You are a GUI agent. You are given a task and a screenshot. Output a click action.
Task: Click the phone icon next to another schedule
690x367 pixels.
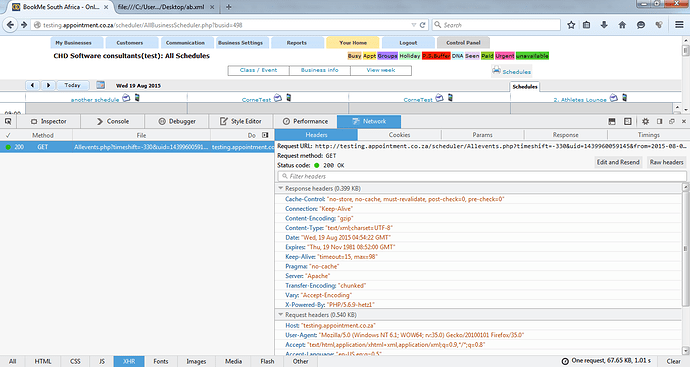coord(137,97)
